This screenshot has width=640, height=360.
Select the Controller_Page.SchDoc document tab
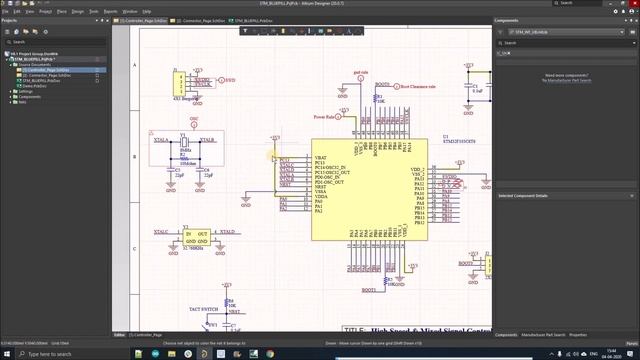coord(140,20)
